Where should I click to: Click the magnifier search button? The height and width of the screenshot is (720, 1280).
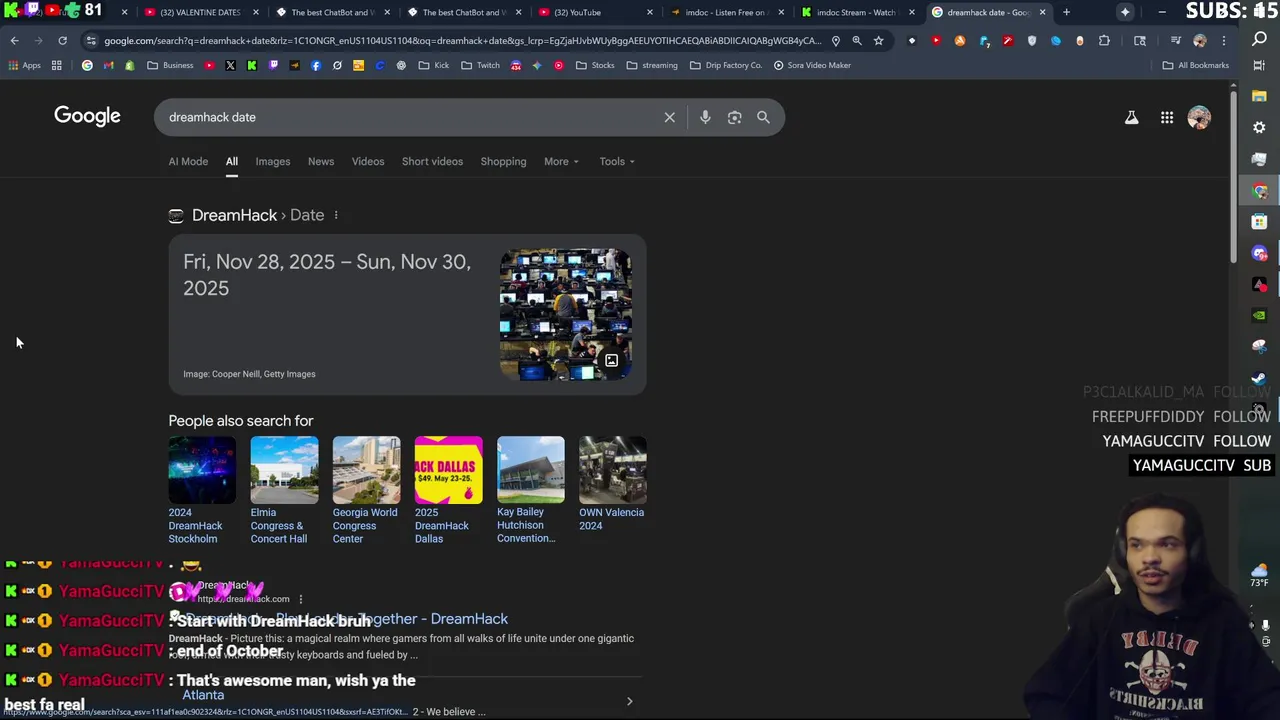[763, 117]
